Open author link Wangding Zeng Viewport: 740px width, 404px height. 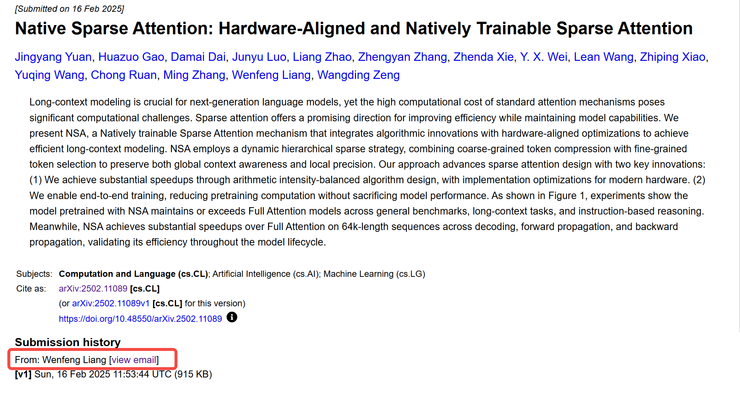[x=358, y=75]
